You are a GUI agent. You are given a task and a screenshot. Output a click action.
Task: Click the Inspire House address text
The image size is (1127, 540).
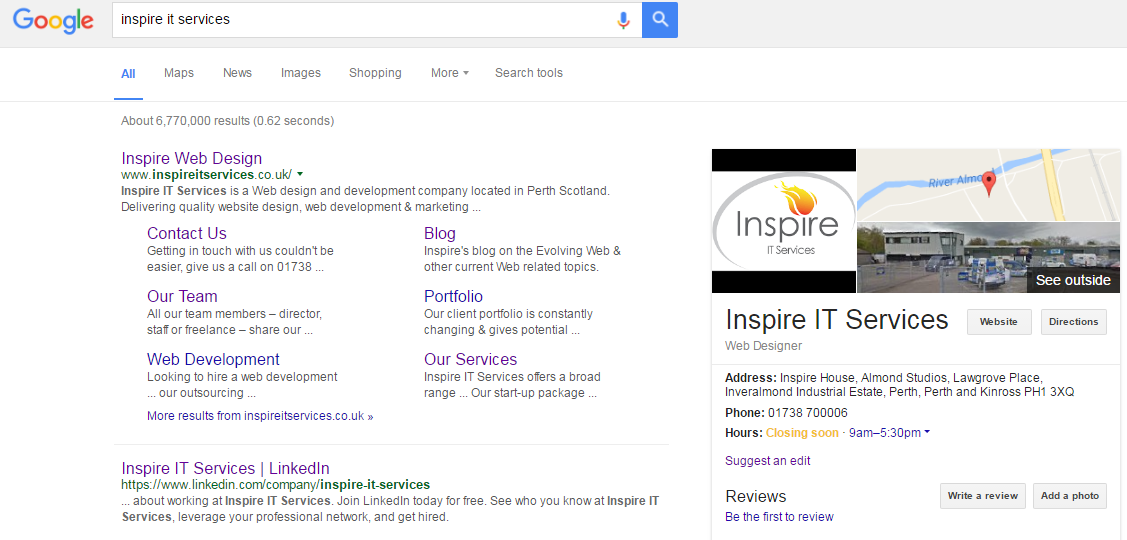click(900, 385)
